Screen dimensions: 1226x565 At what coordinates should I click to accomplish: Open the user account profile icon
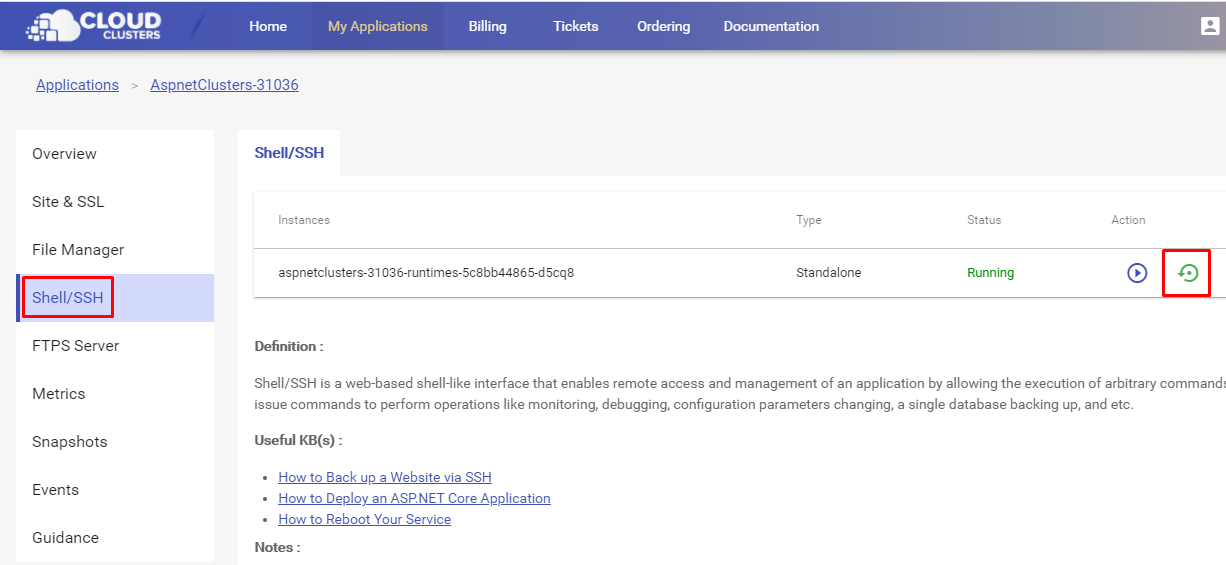[x=1210, y=27]
